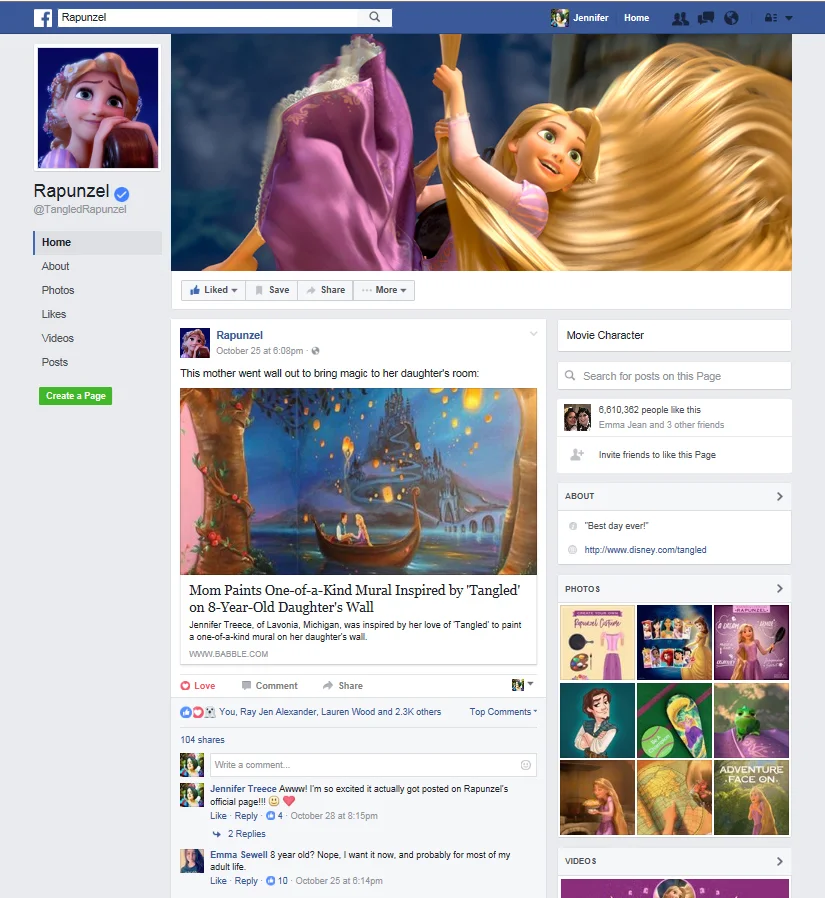The width and height of the screenshot is (825, 898).
Task: Click the 4 likes count on Jennifer's comment
Action: point(275,816)
